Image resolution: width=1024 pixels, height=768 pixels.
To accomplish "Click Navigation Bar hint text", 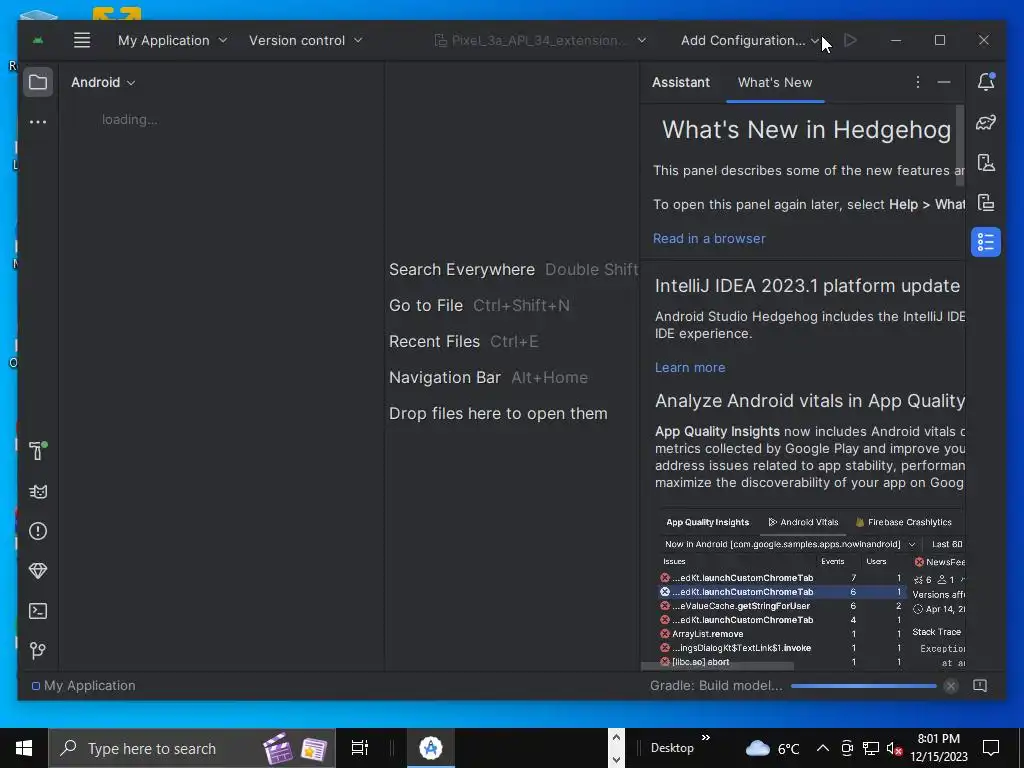I will (x=445, y=377).
